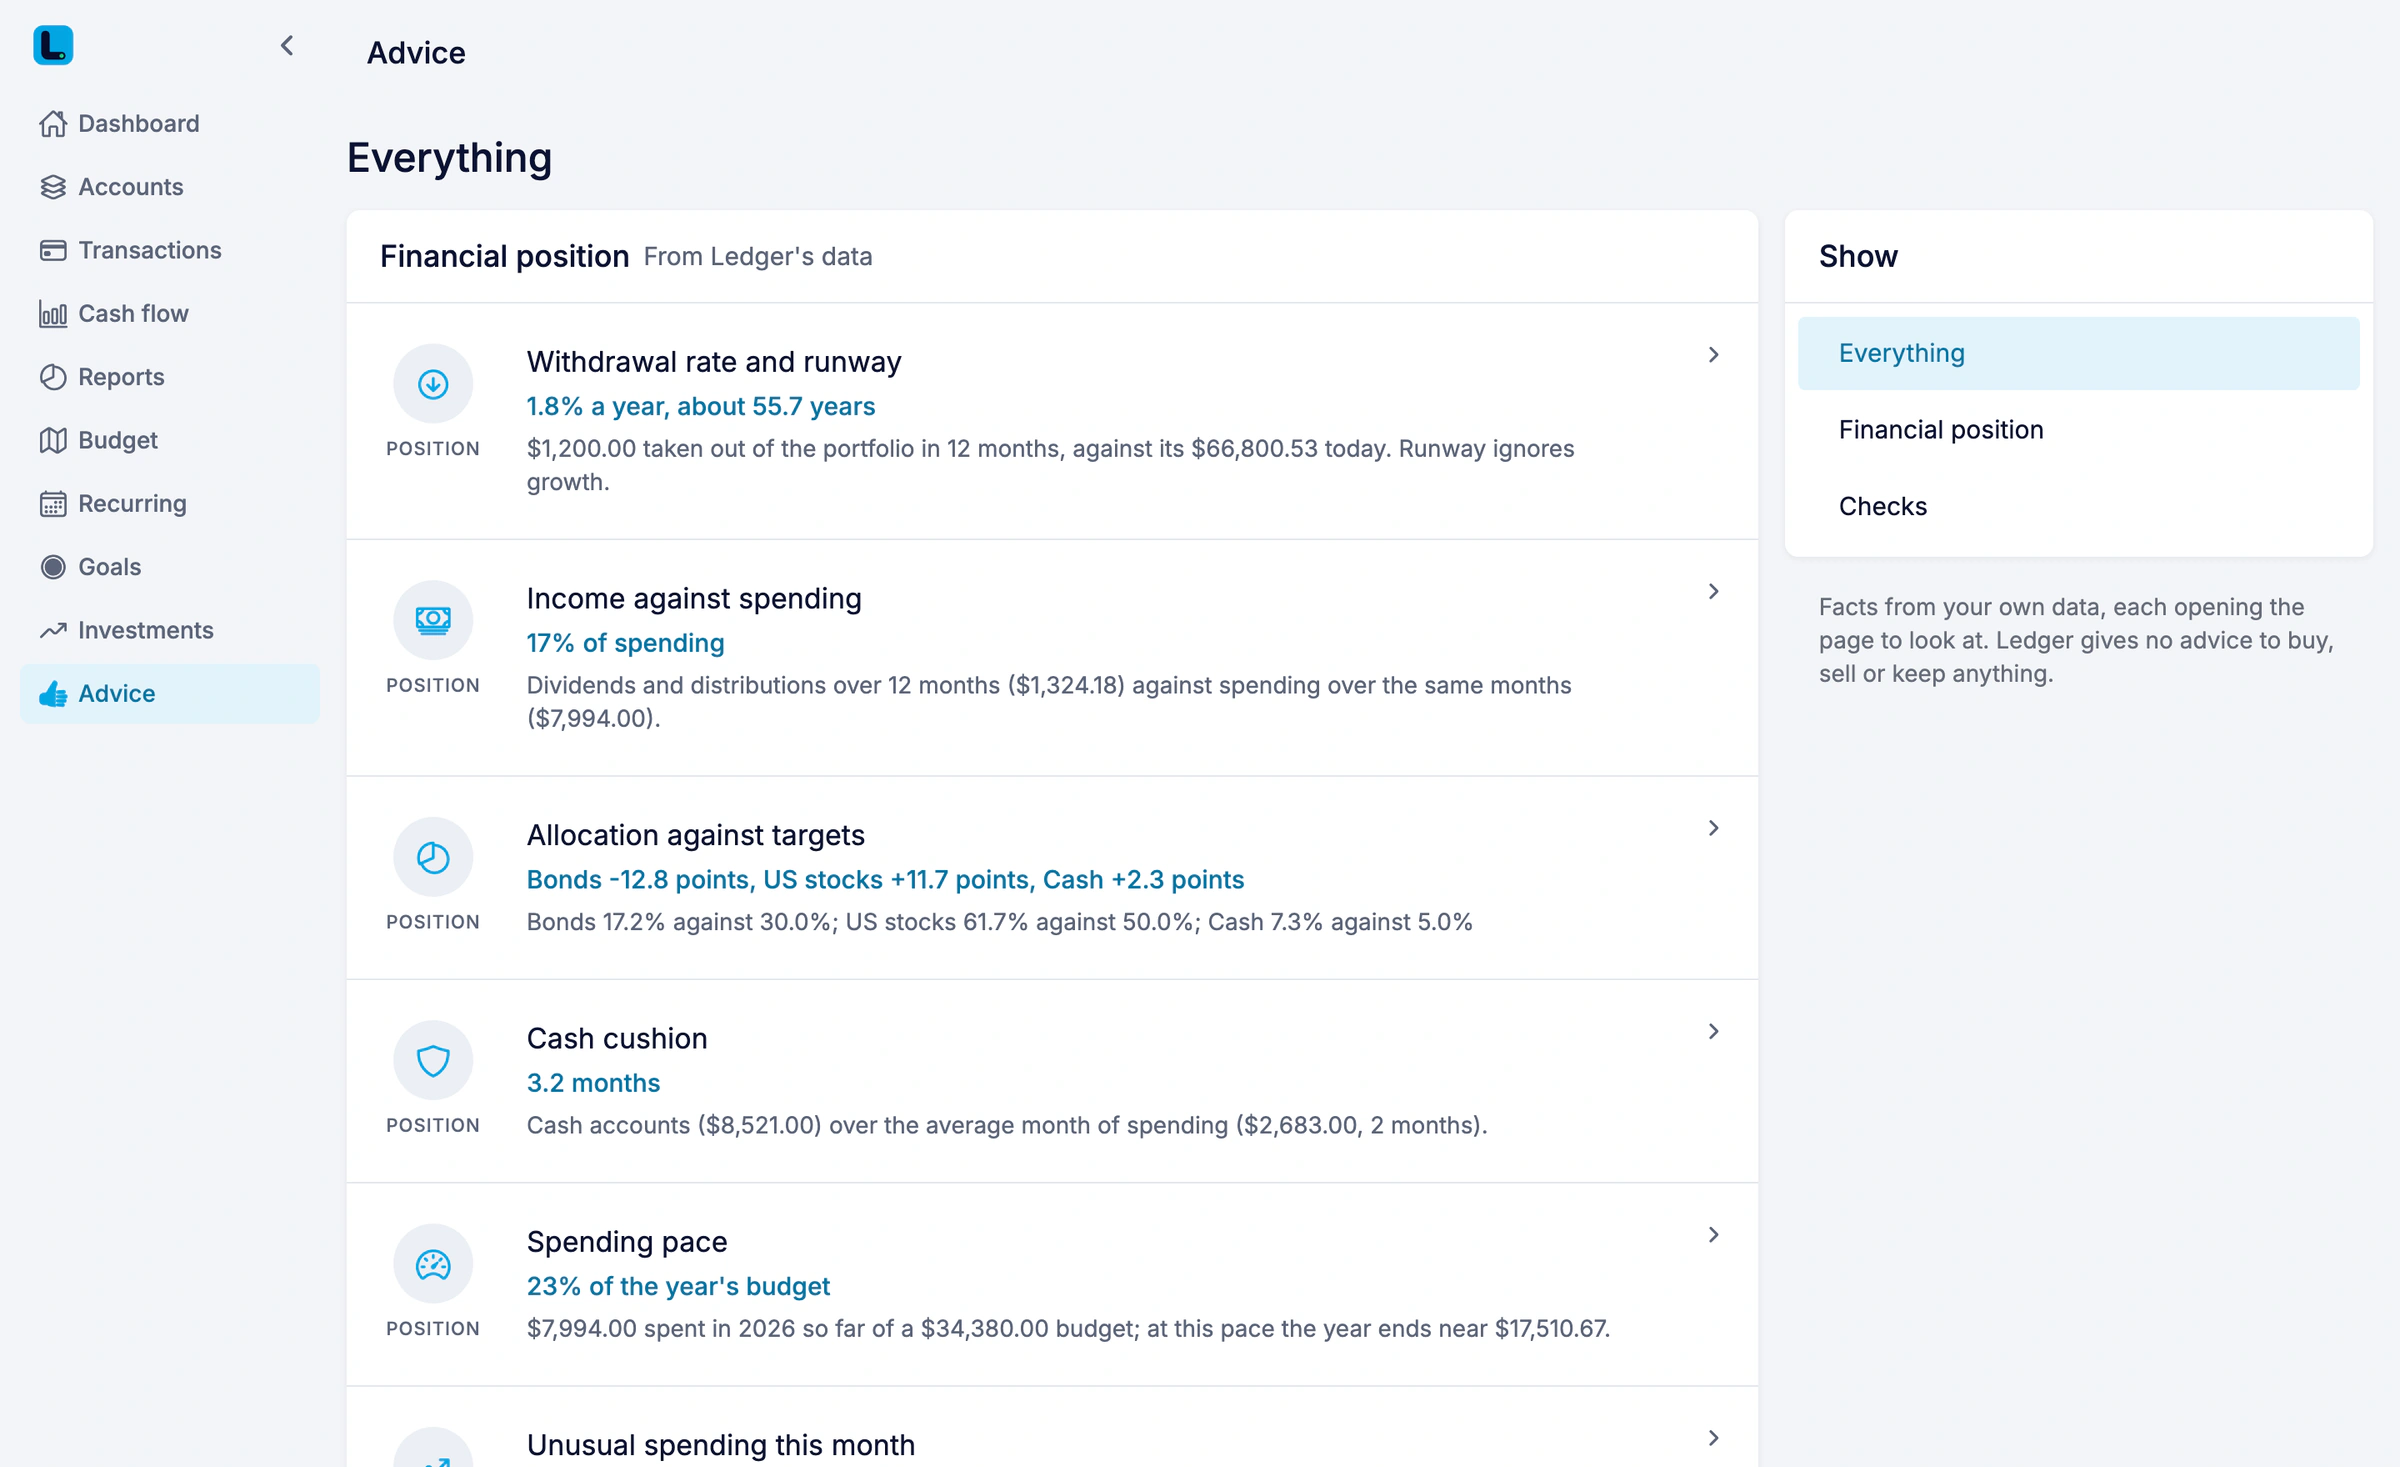Screen dimensions: 2400x1467
Task: Click the Budget map icon
Action: pos(53,440)
